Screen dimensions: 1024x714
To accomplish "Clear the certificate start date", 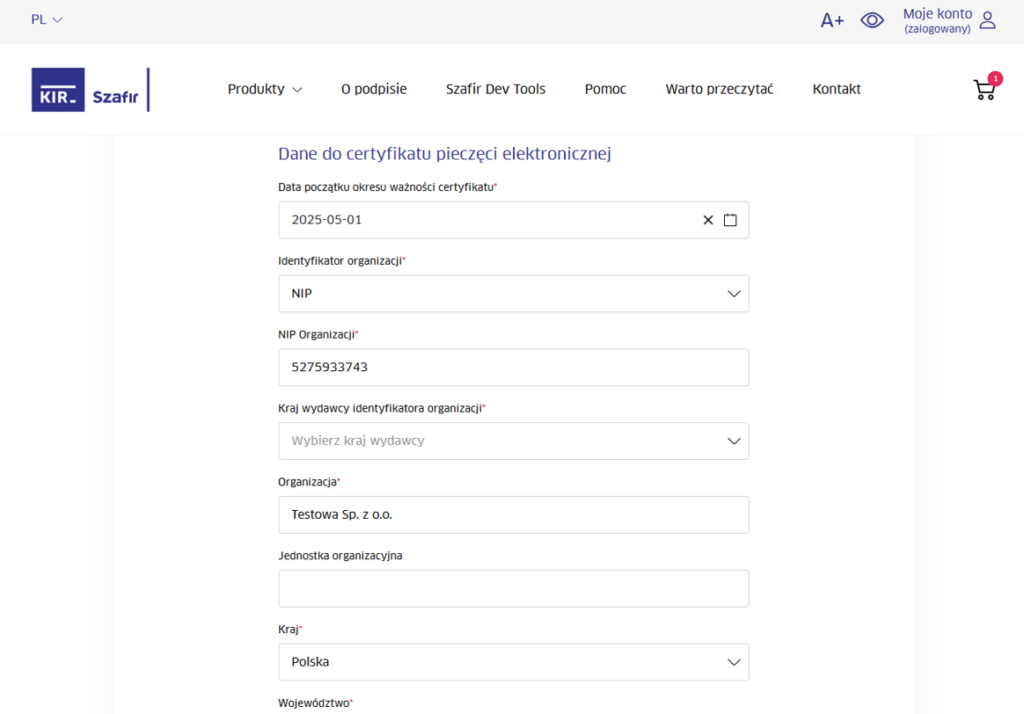I will [708, 220].
